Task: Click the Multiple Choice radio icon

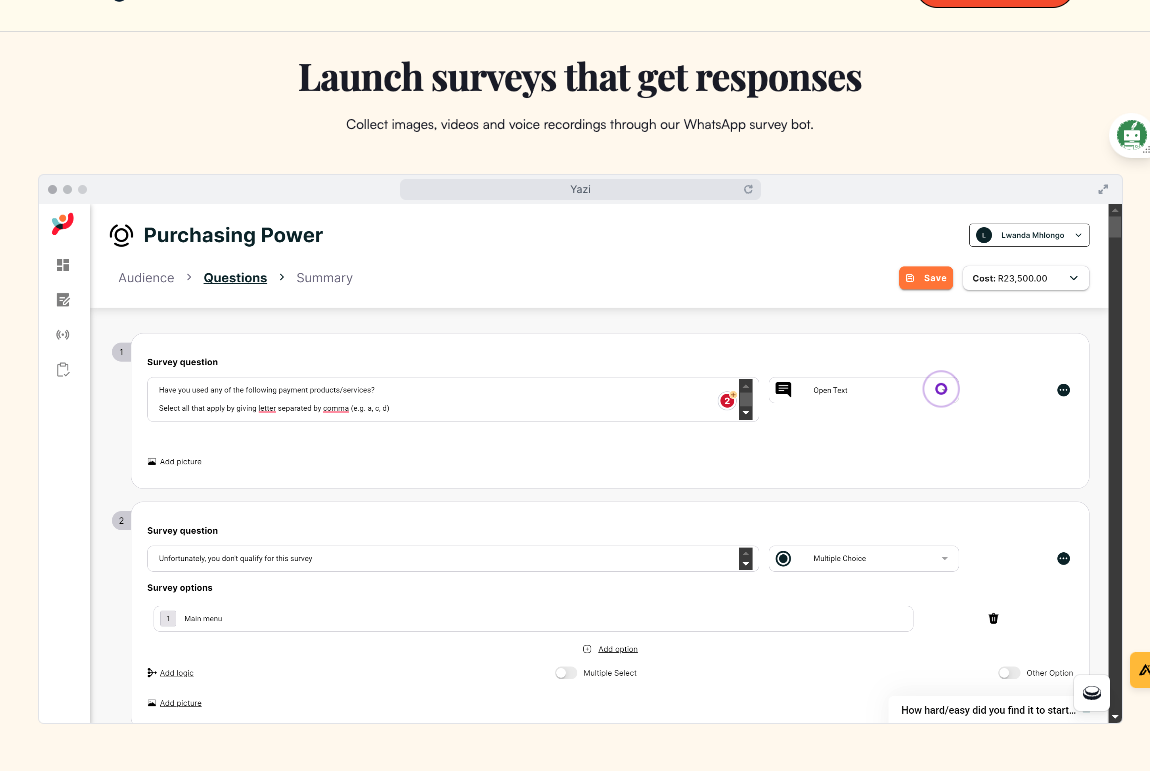Action: pyautogui.click(x=783, y=559)
